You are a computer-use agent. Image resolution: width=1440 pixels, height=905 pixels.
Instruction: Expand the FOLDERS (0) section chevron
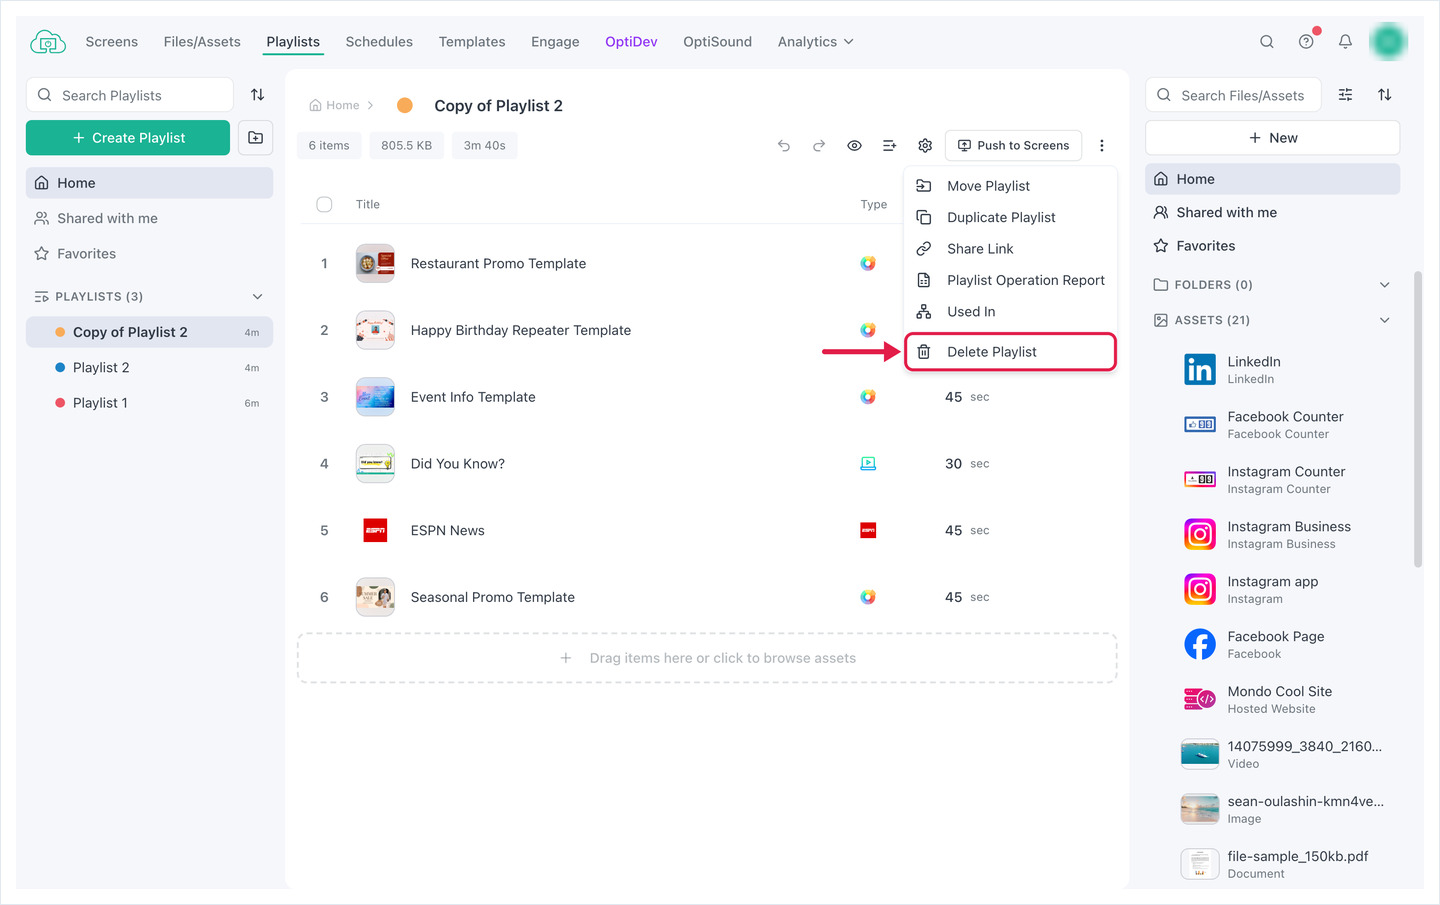1385,285
